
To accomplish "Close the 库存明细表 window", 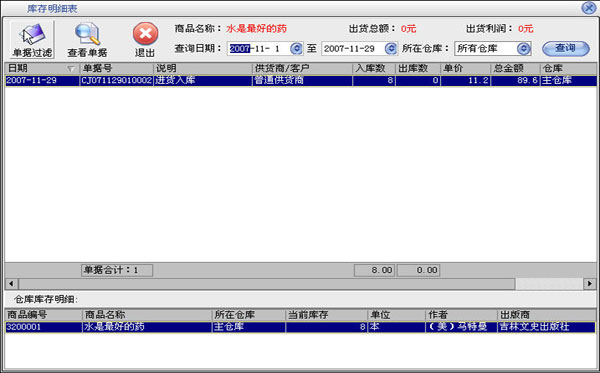I will click(x=589, y=8).
